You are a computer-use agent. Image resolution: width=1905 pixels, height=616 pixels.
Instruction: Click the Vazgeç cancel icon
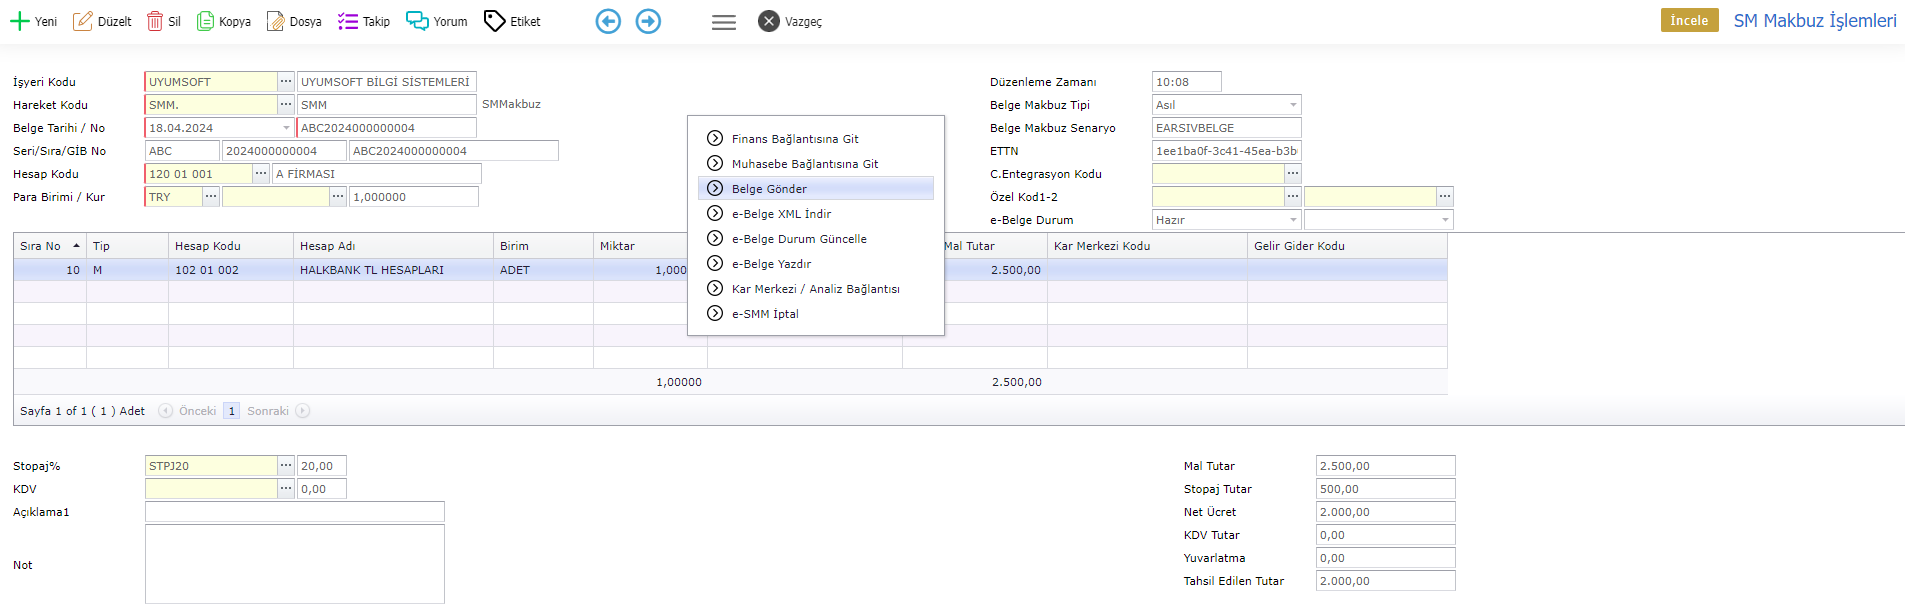768,21
